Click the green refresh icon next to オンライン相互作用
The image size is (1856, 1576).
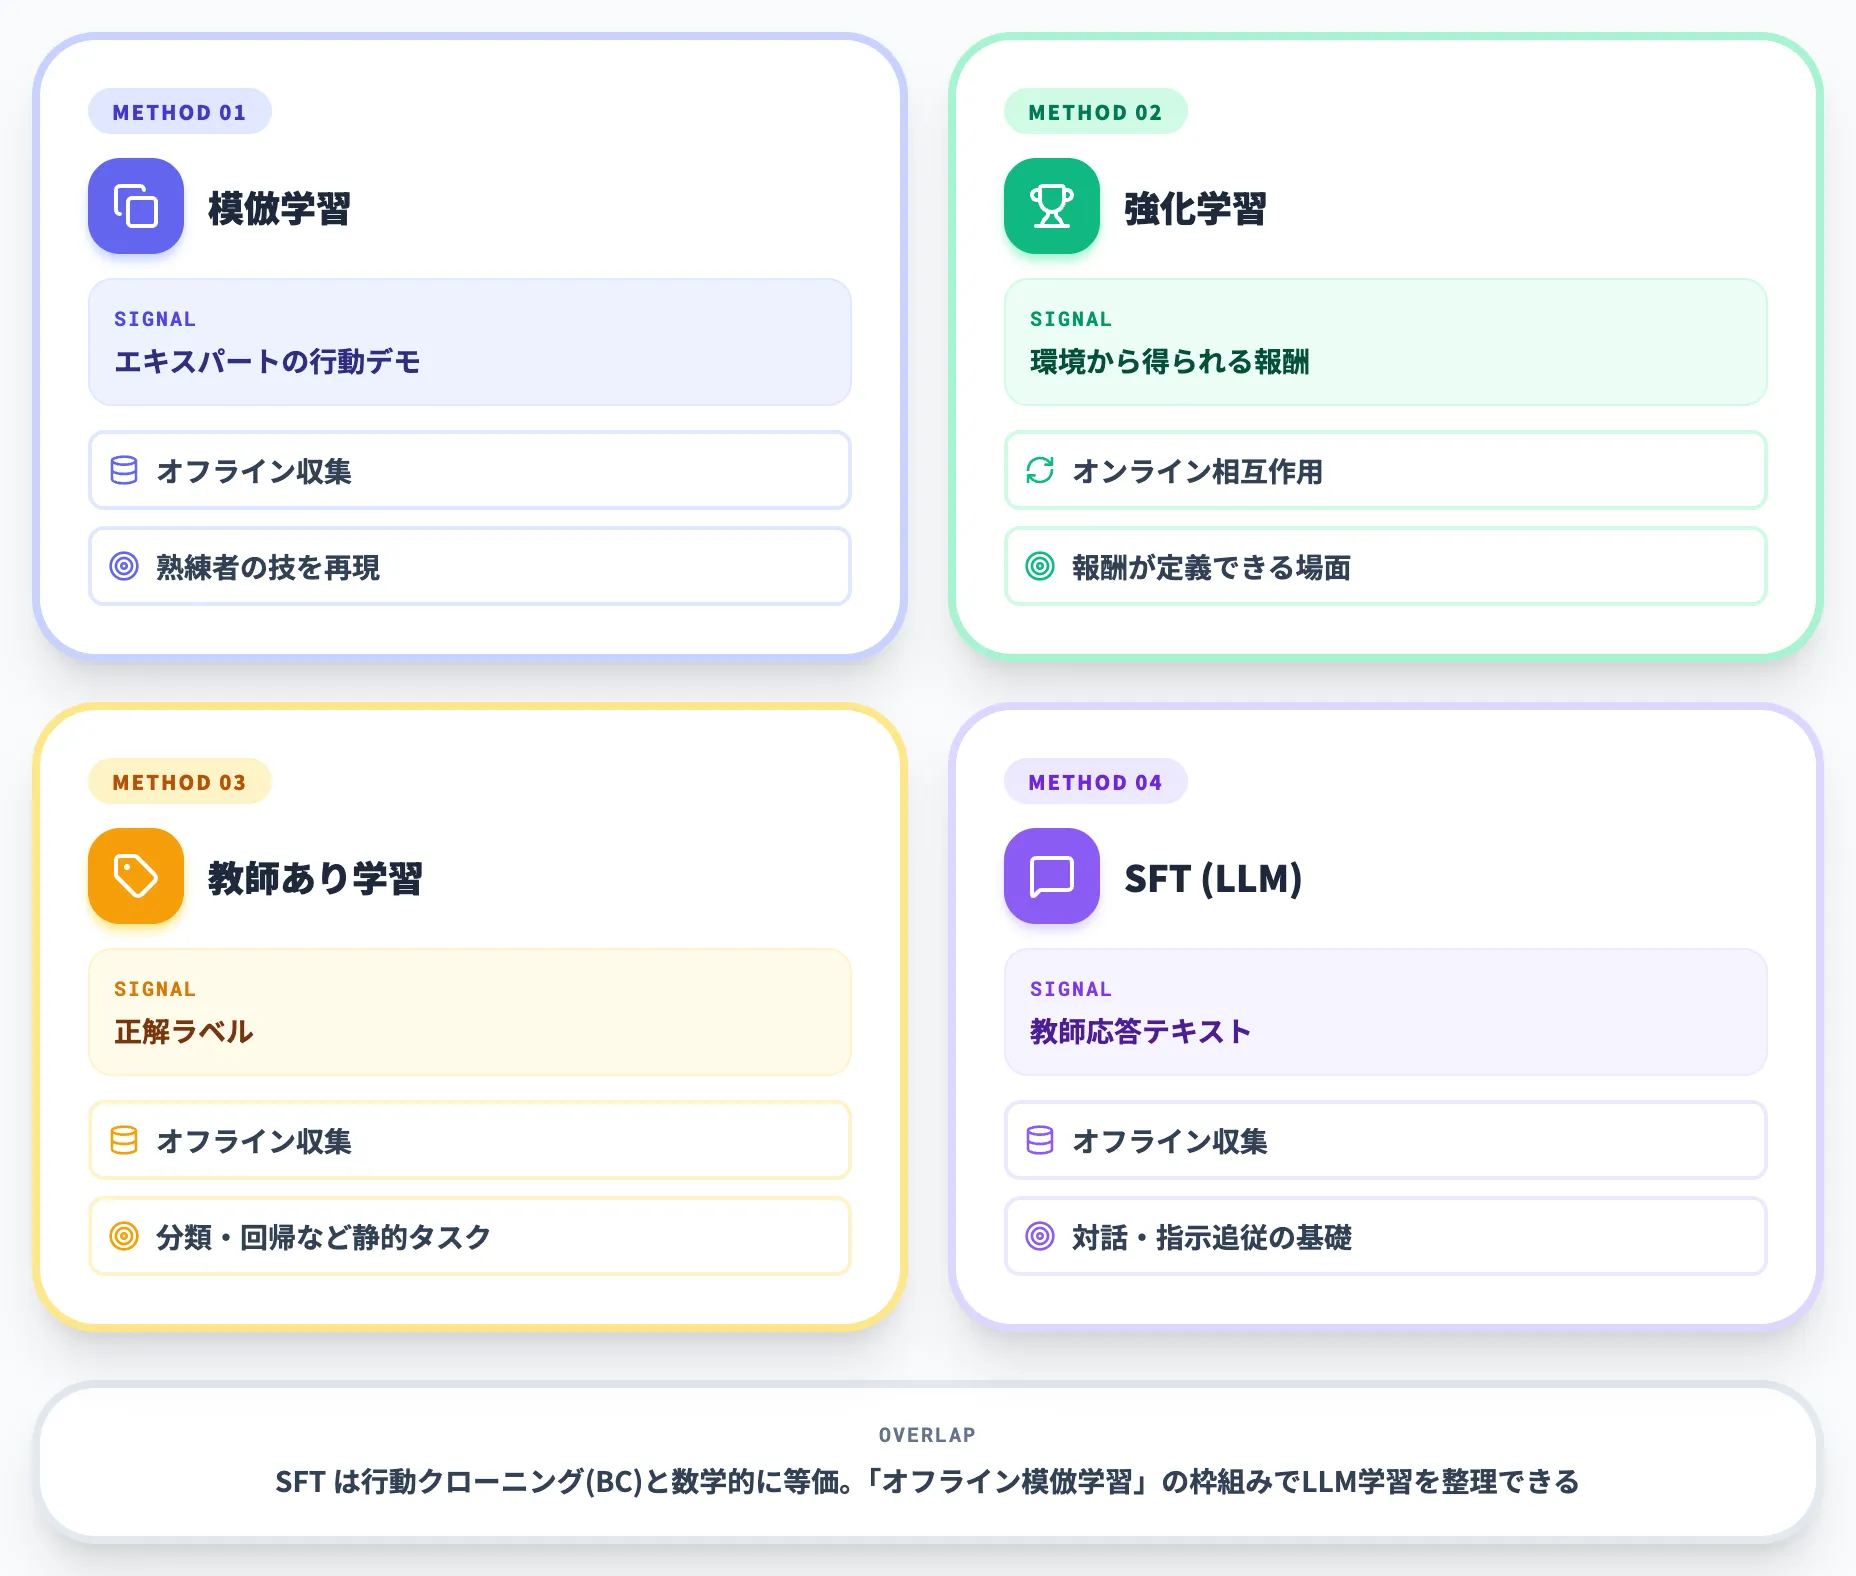(x=1040, y=470)
